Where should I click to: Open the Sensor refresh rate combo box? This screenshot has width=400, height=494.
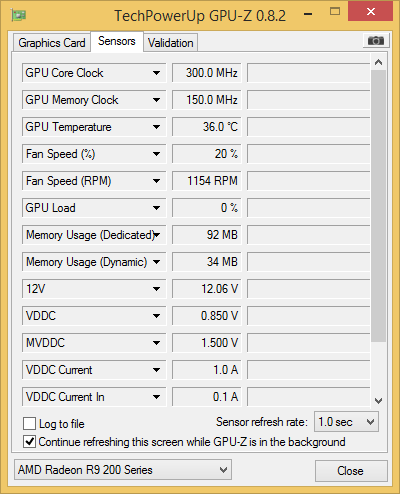point(346,422)
